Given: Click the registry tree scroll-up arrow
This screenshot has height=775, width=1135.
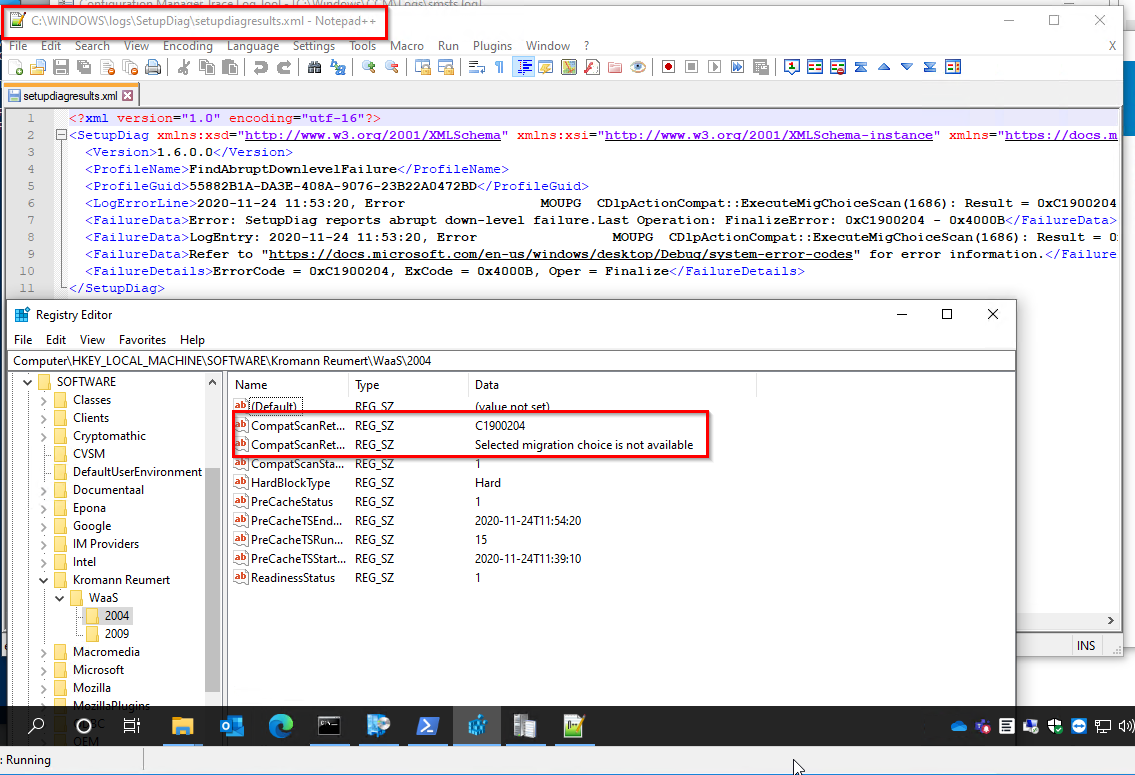Looking at the screenshot, I should 212,382.
